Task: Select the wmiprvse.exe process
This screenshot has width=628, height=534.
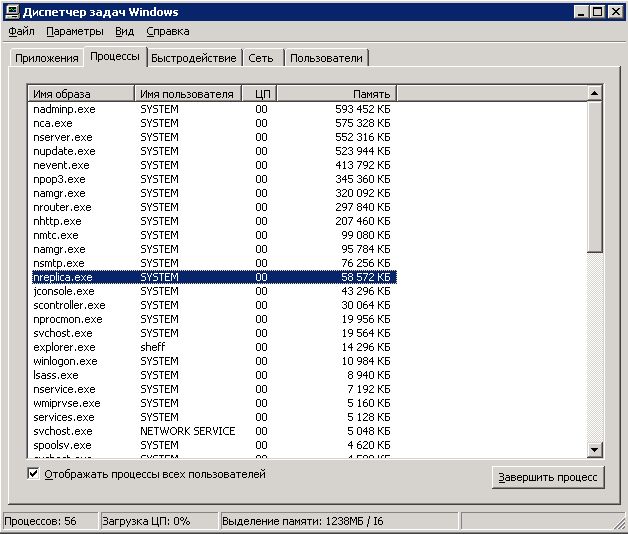Action: (x=212, y=403)
